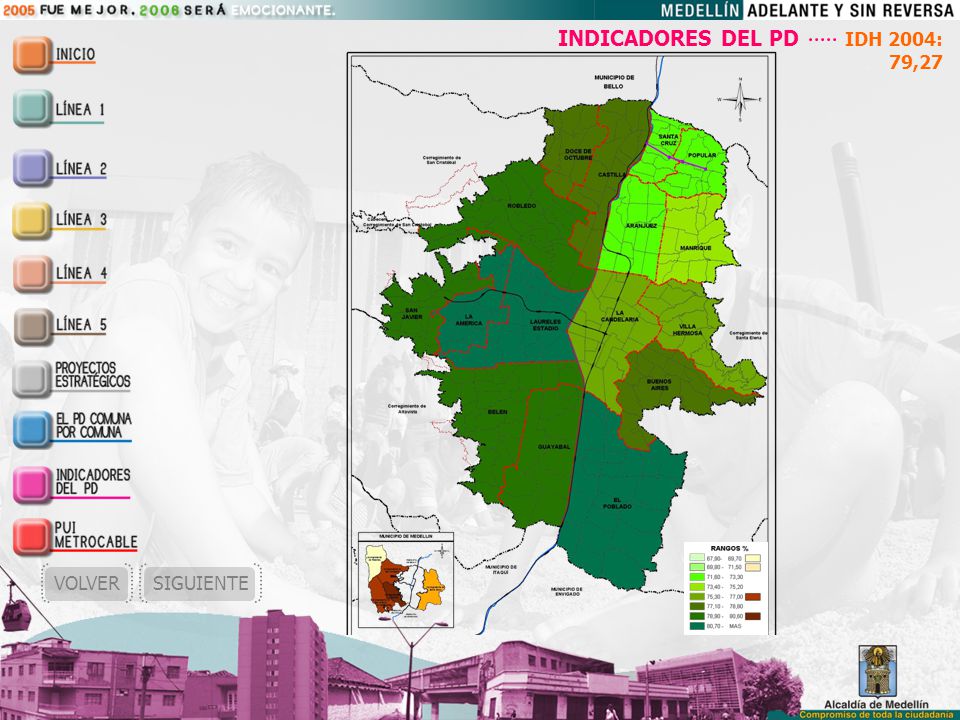Click the SANTA CRUZ comuna label

(668, 140)
